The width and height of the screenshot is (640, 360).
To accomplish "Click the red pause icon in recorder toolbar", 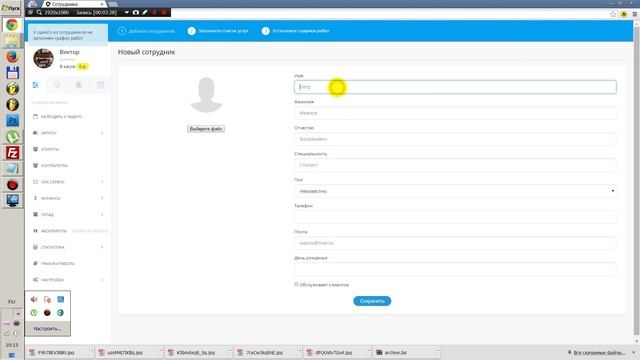I will pyautogui.click(x=155, y=13).
